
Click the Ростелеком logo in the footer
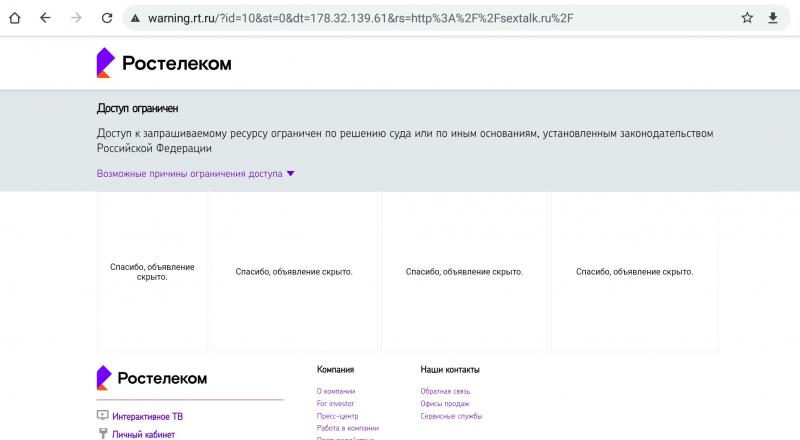pos(152,378)
